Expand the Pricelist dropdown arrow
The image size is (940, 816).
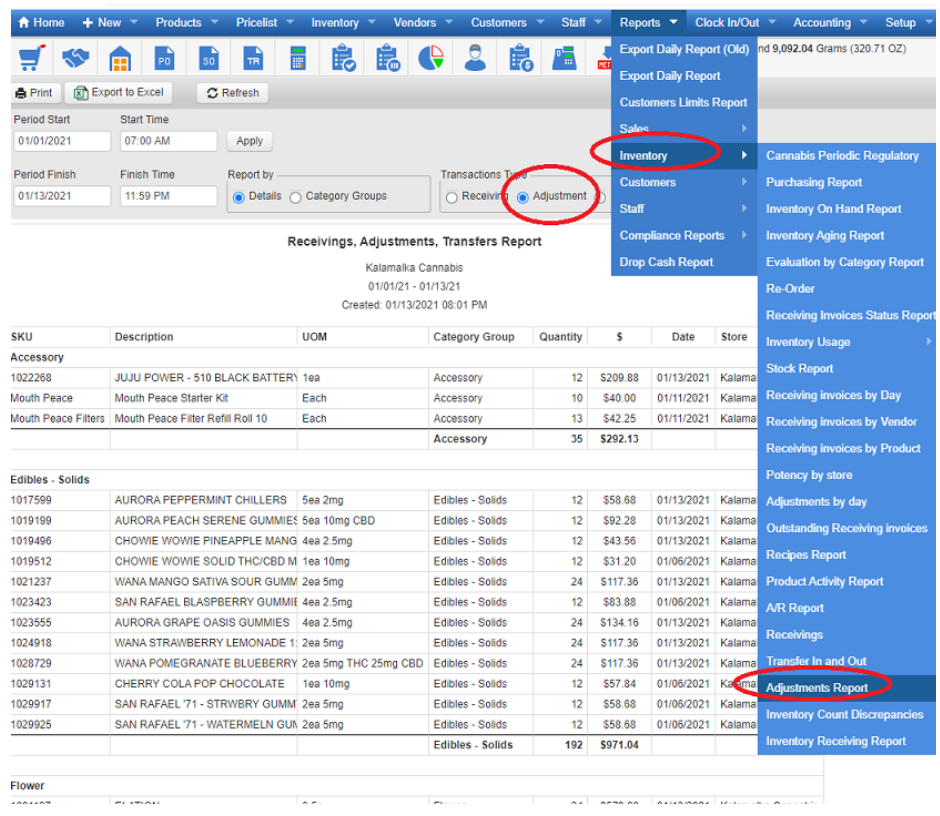290,22
